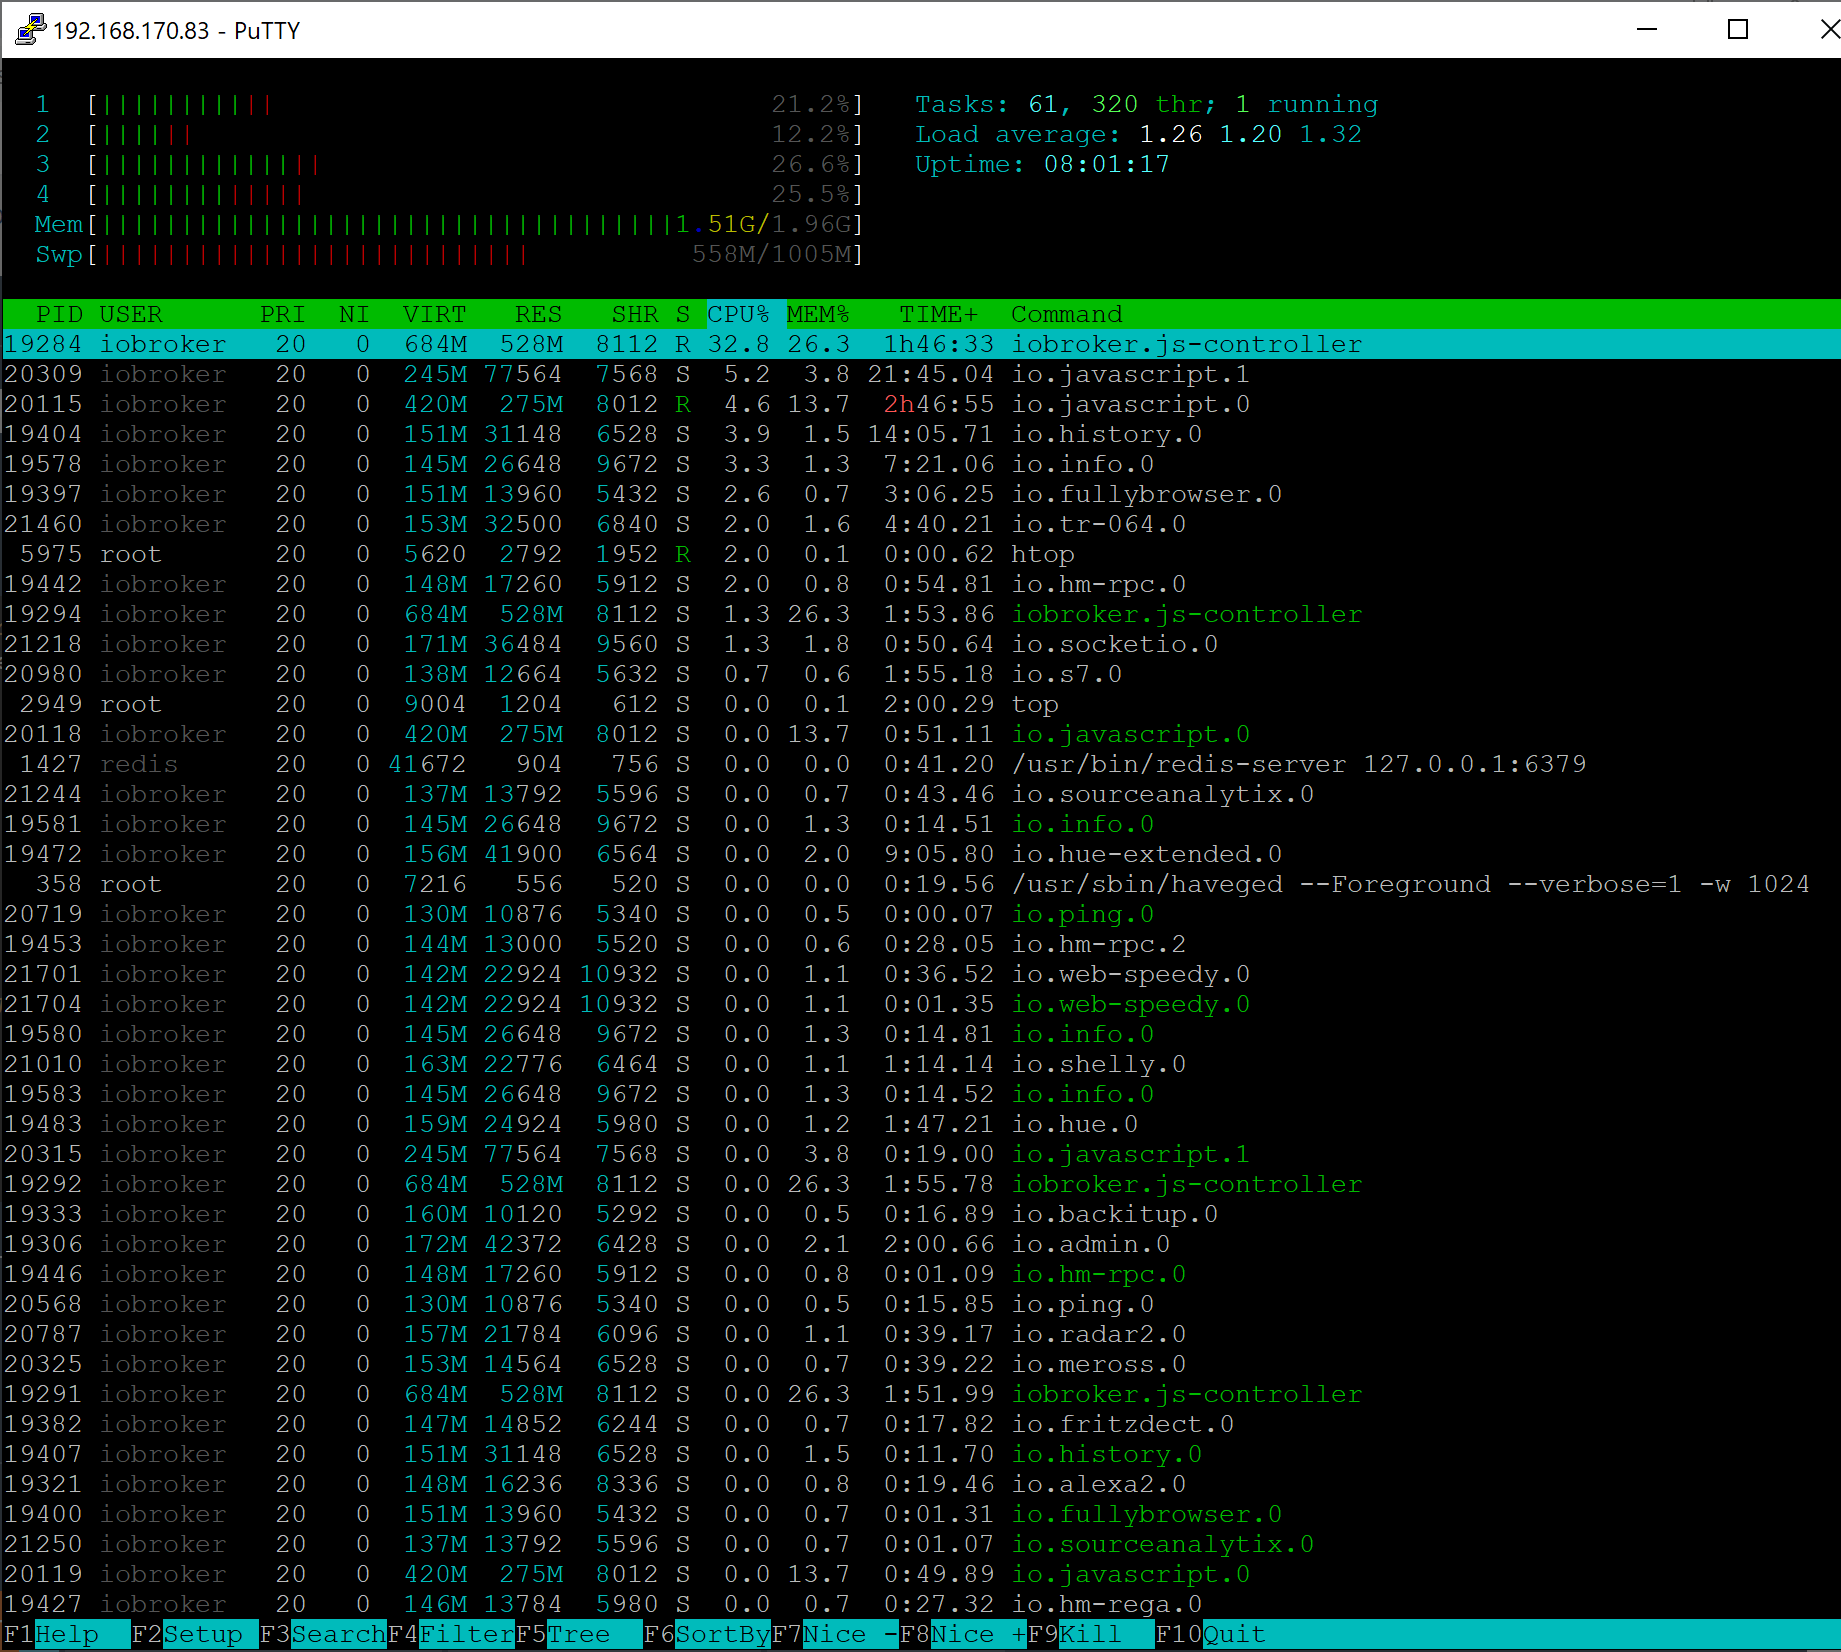This screenshot has height=1652, width=1841.
Task: Click the PuTTY icon in title bar
Action: click(x=30, y=30)
